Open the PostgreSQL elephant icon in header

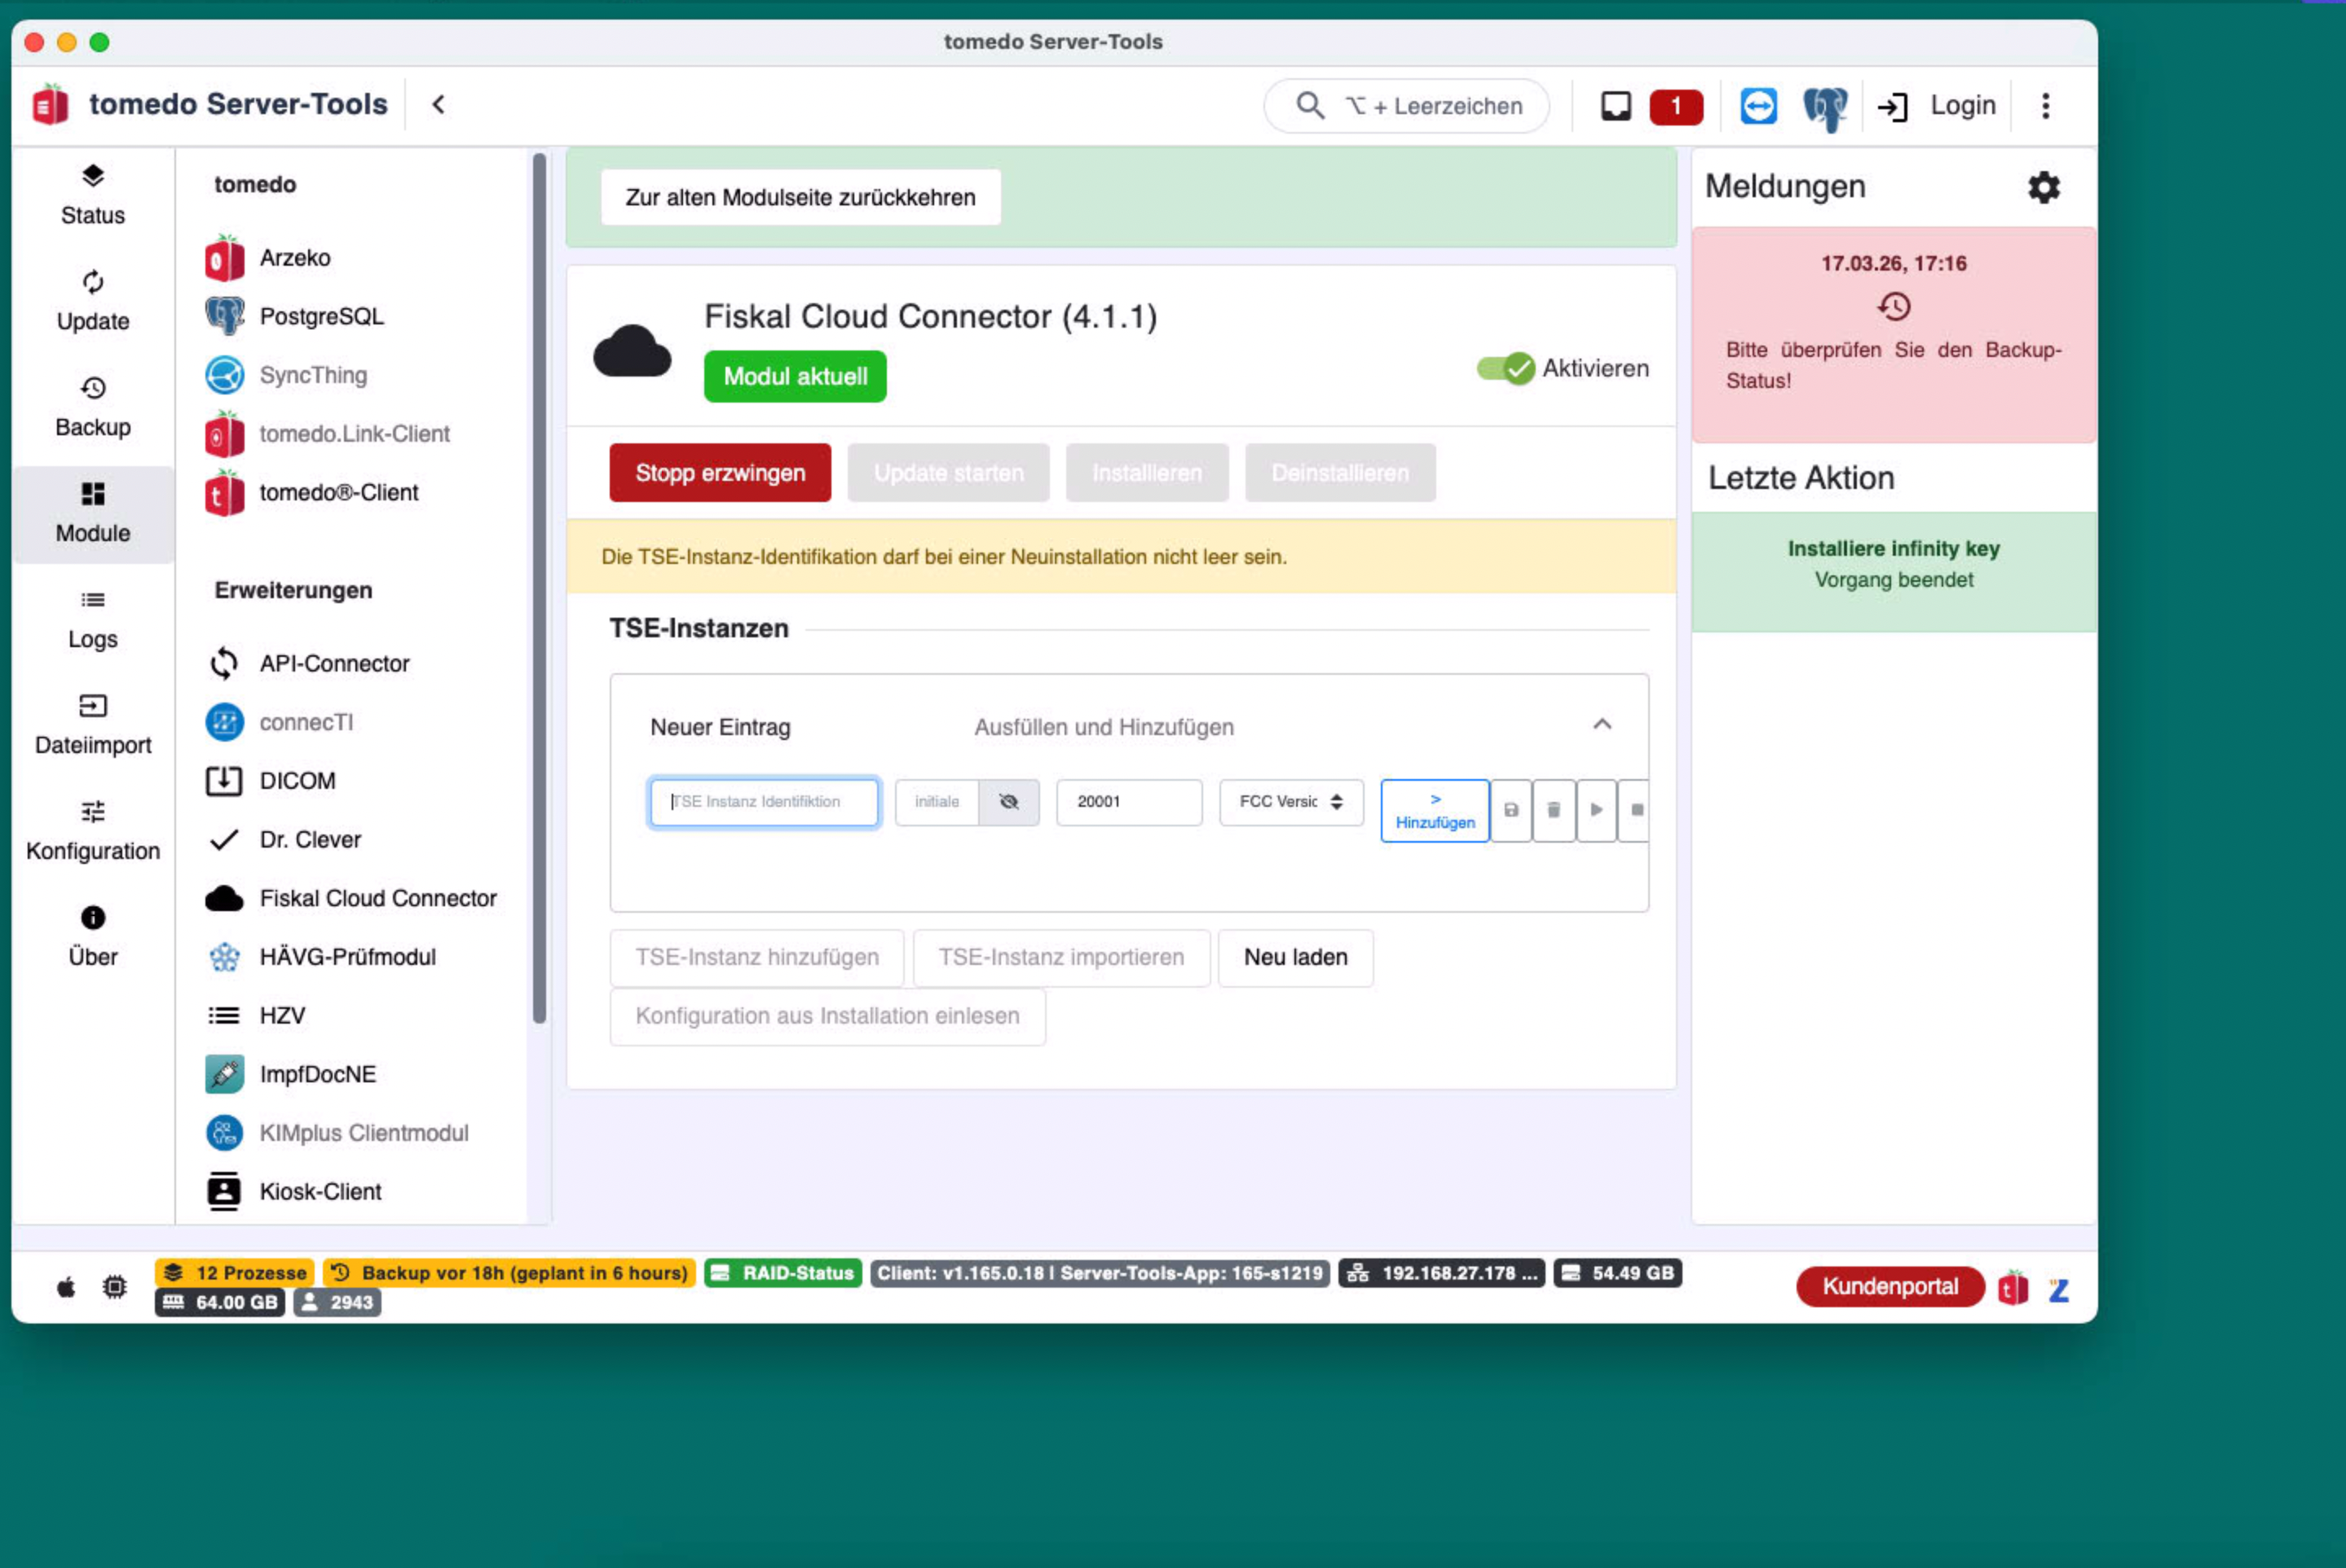[1825, 106]
